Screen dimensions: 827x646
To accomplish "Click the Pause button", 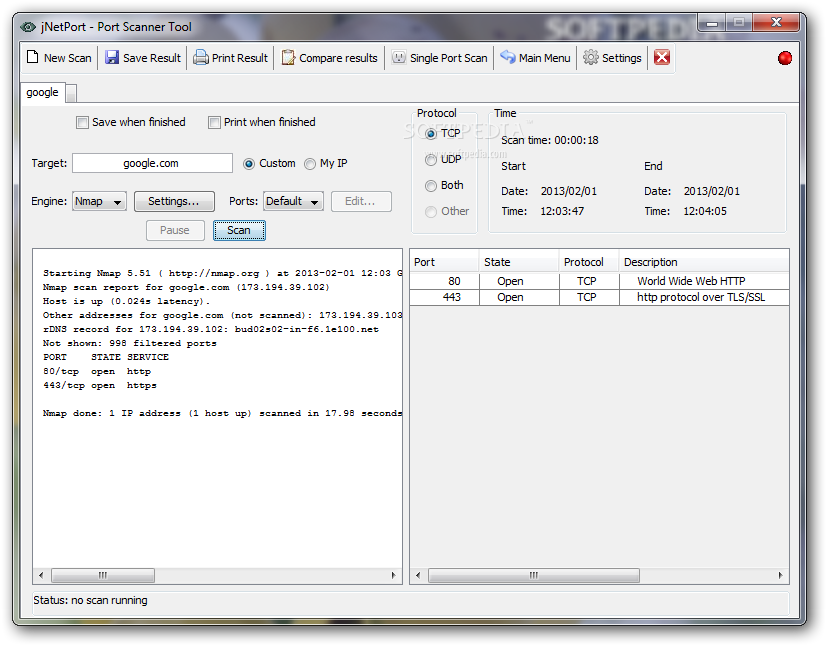I will pos(175,230).
